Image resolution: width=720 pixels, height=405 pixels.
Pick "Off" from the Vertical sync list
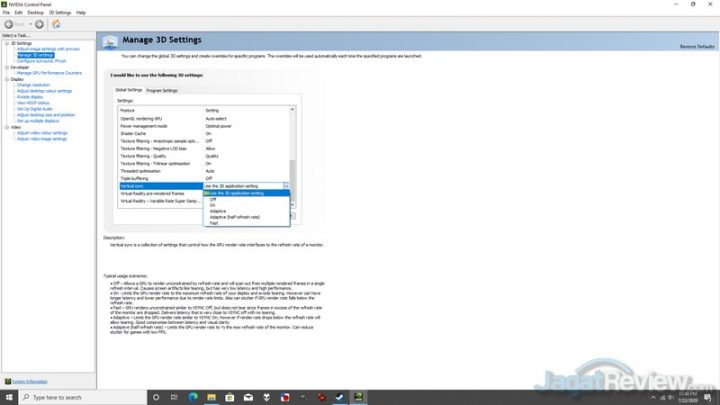tap(212, 199)
